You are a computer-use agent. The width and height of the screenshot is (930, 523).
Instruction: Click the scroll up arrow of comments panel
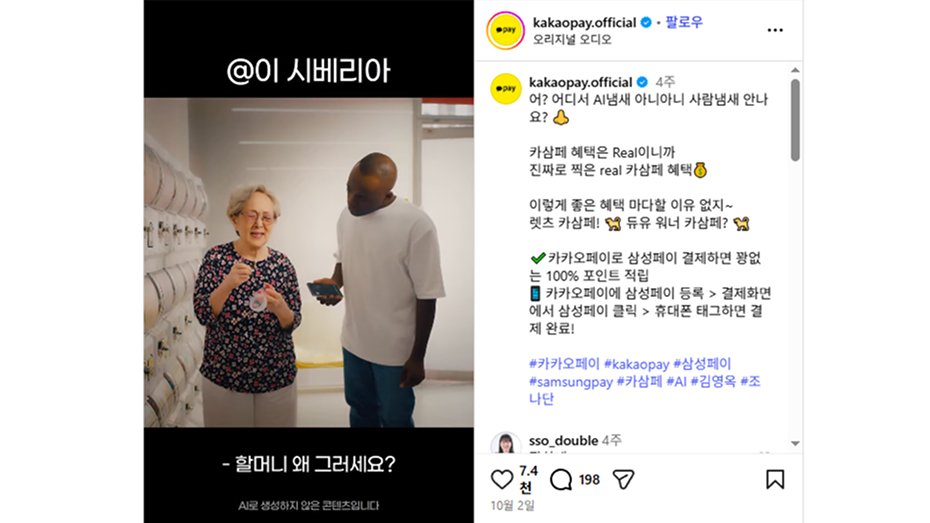(795, 71)
